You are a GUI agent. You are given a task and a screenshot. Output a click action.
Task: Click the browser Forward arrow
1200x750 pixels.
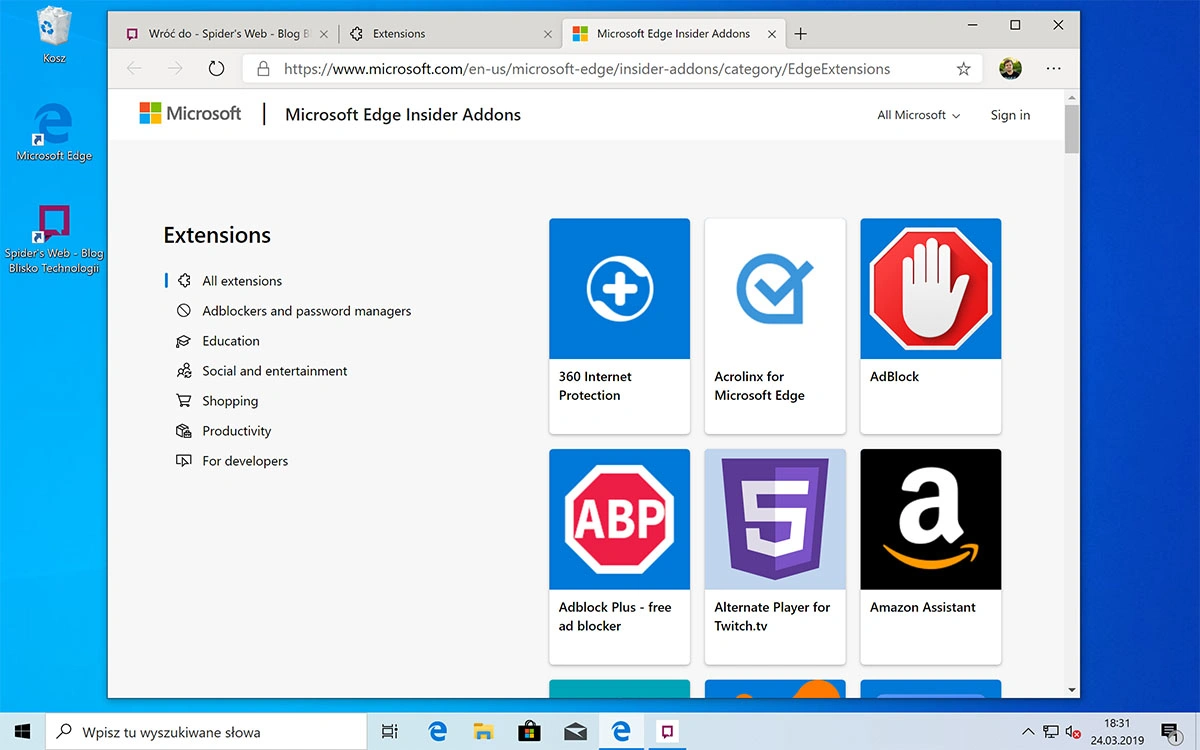click(175, 69)
